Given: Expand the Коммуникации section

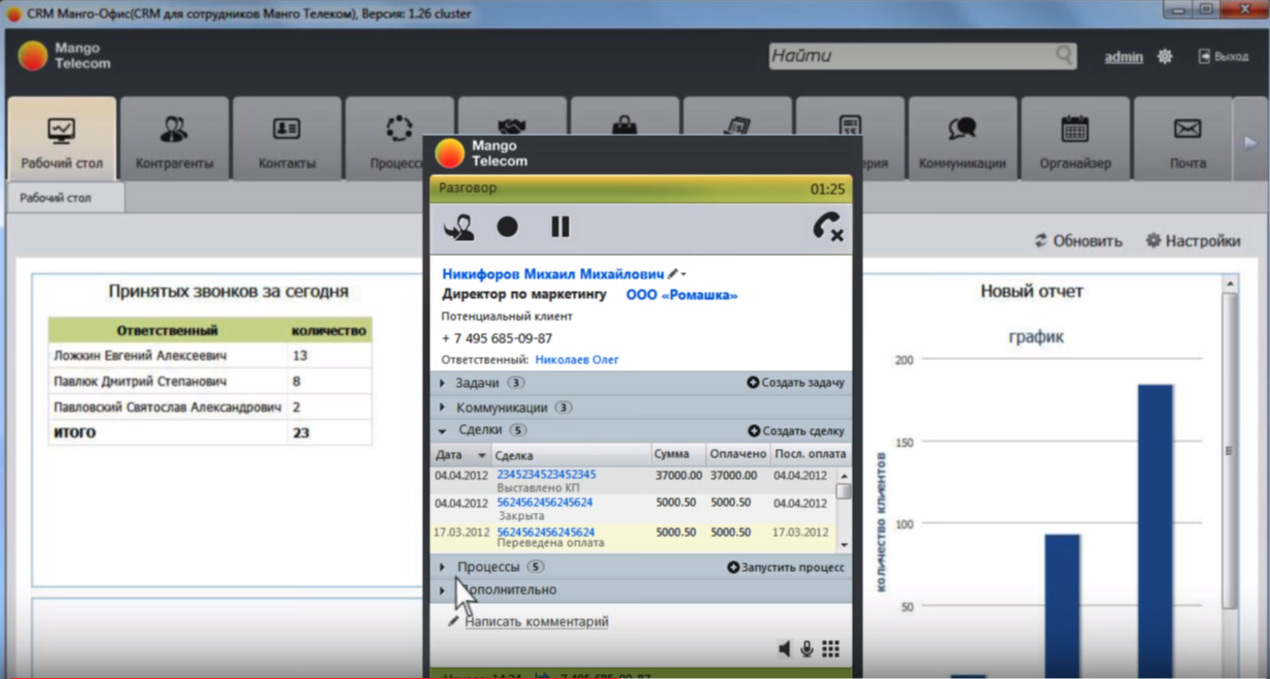Looking at the screenshot, I should (443, 408).
